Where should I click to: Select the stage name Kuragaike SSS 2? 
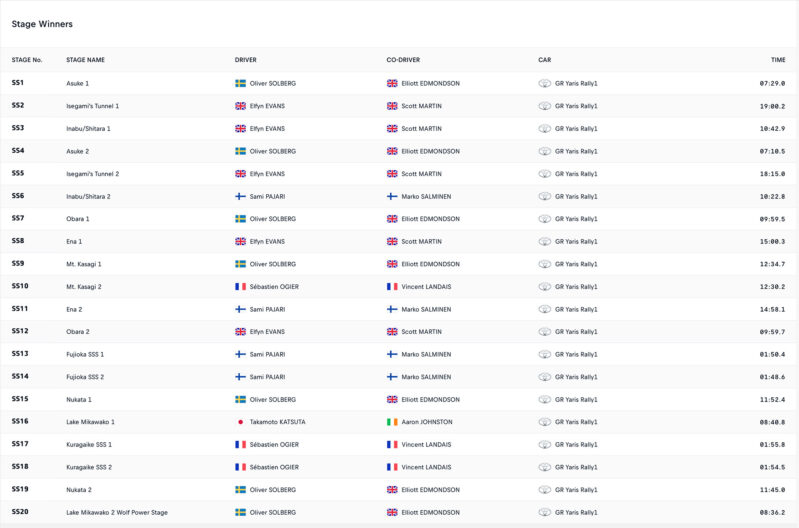pyautogui.click(x=89, y=467)
